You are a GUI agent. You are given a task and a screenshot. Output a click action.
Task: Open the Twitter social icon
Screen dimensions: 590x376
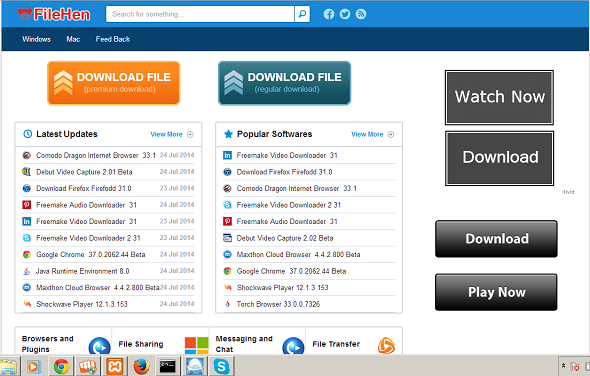[345, 14]
